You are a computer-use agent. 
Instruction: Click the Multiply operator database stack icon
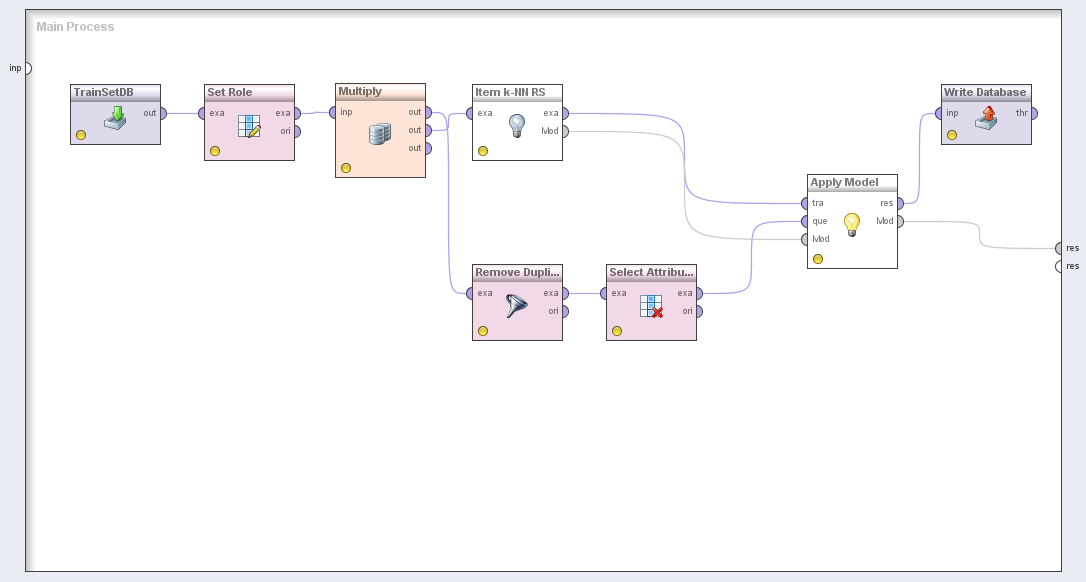380,134
